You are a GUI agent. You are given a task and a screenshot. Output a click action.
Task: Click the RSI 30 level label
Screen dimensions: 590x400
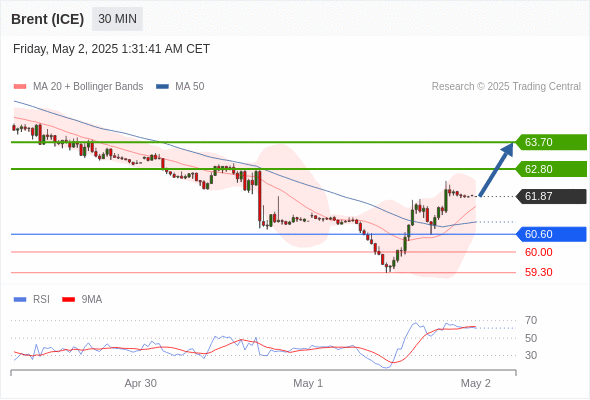pos(531,355)
